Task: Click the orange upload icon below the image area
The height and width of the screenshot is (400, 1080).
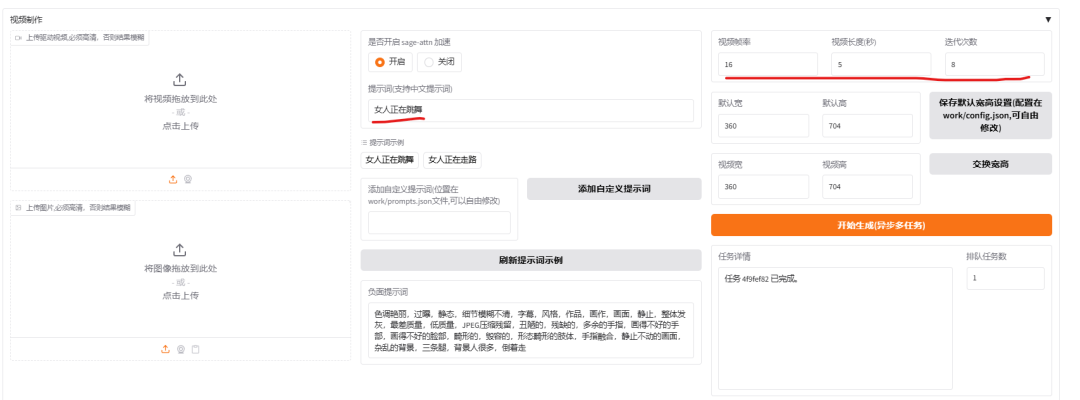Action: click(165, 349)
